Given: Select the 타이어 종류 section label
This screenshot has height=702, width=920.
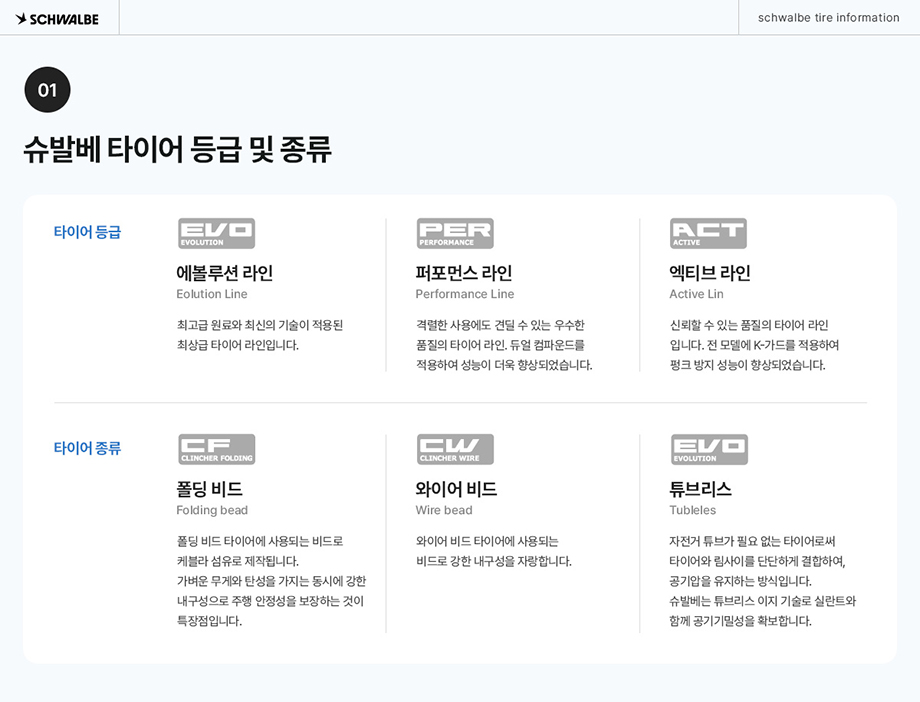Looking at the screenshot, I should tap(87, 448).
